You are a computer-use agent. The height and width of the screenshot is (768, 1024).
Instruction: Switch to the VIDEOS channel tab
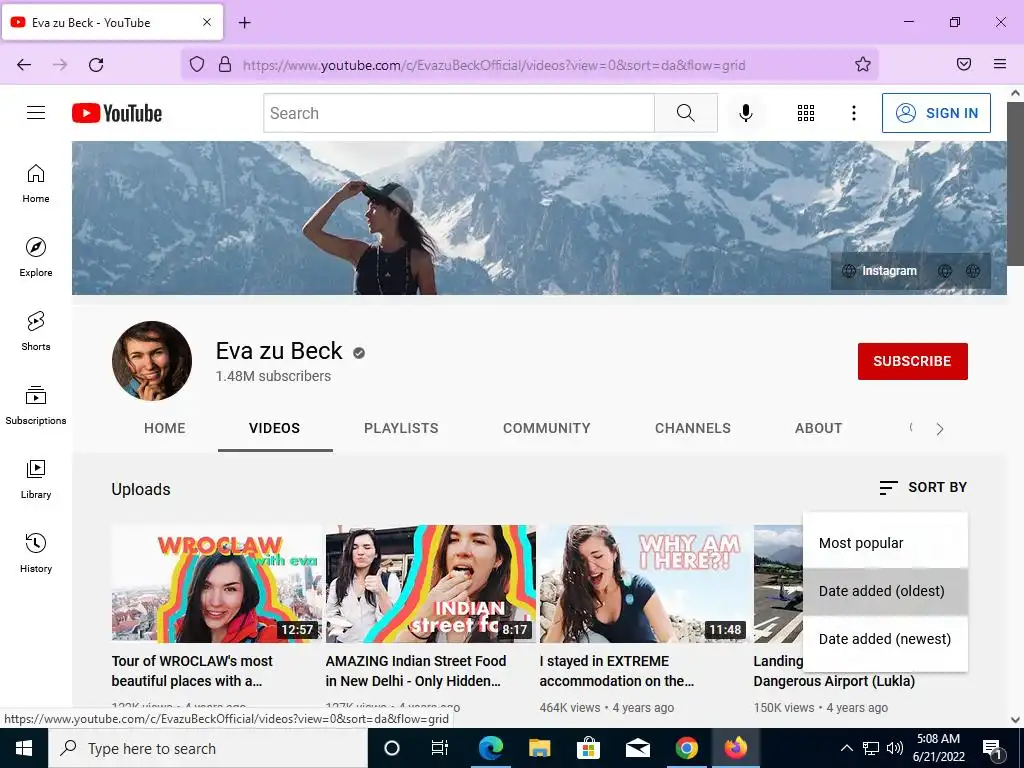coord(274,428)
